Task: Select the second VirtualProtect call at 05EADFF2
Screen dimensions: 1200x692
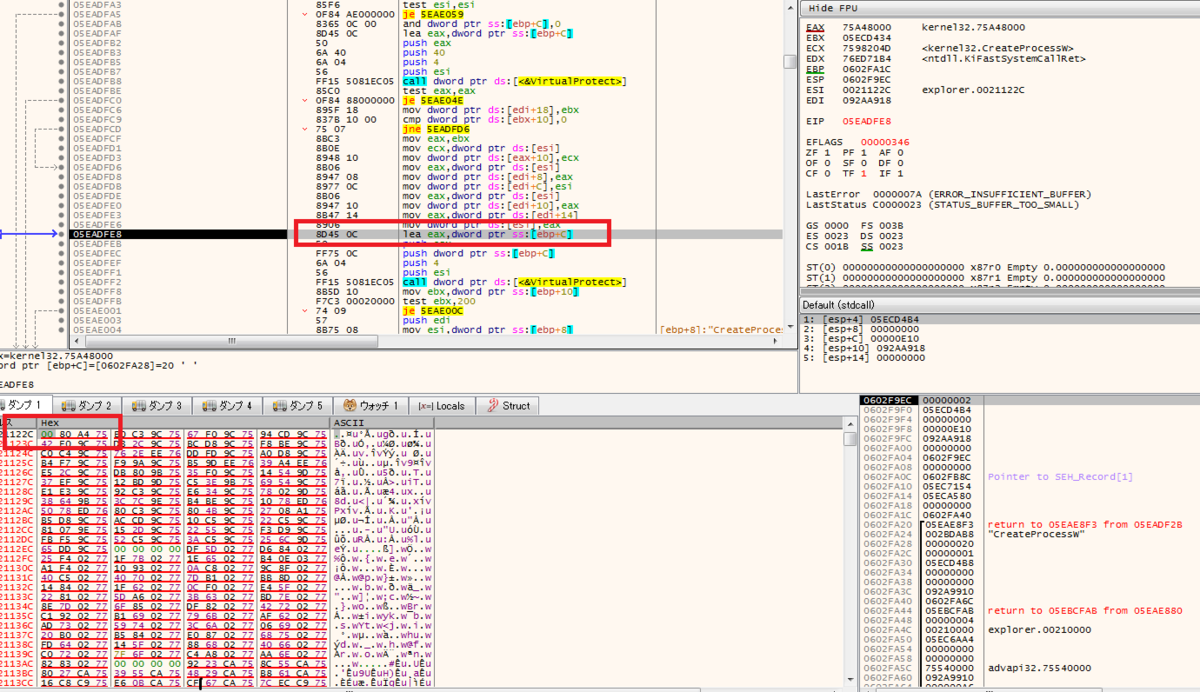Action: [x=514, y=282]
